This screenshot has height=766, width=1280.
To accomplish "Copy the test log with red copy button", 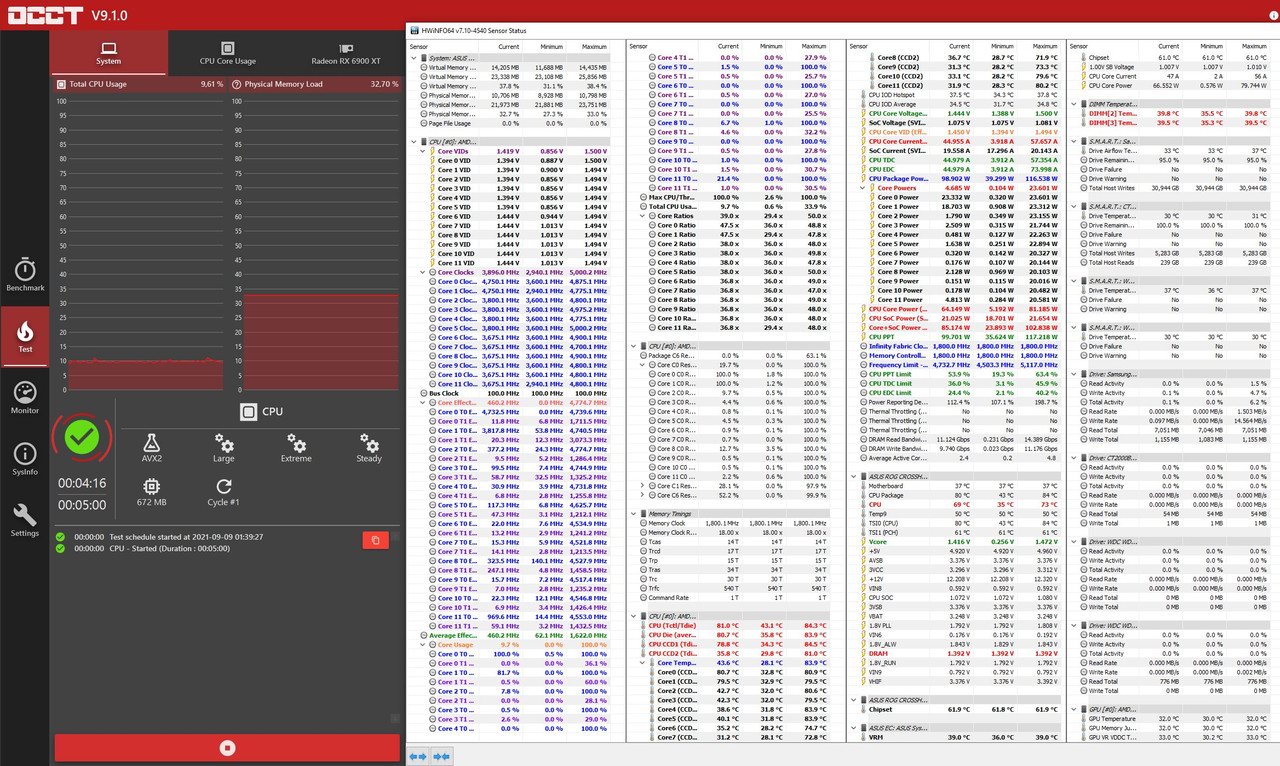I will (375, 540).
